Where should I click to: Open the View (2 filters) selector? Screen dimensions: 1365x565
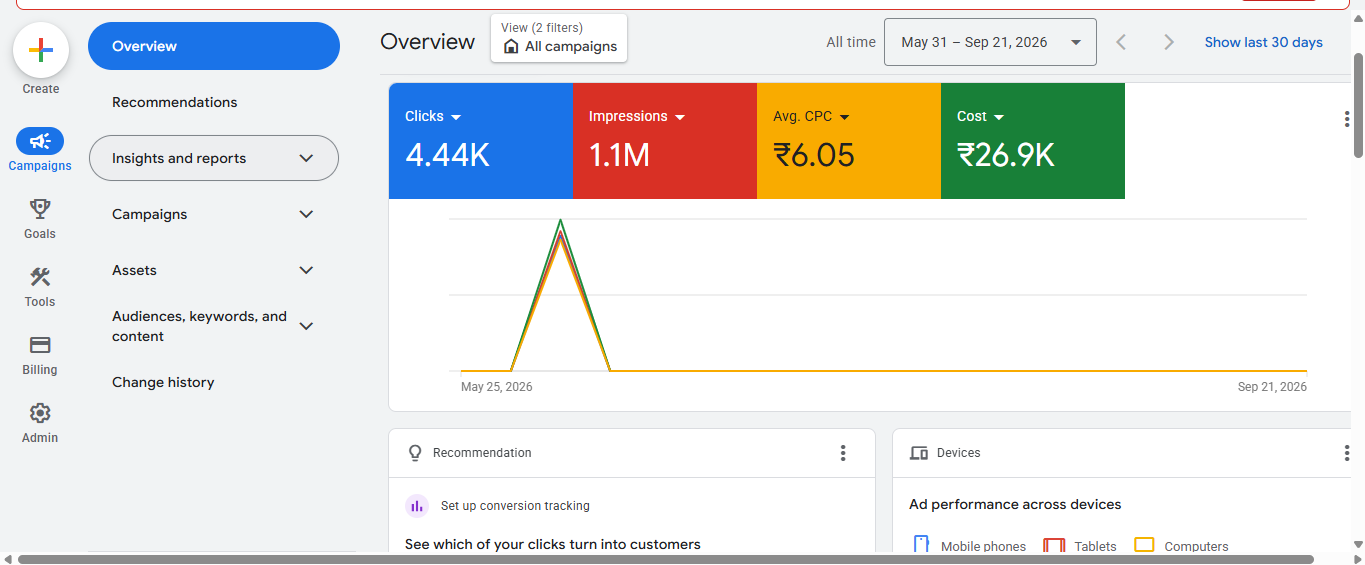click(x=559, y=38)
